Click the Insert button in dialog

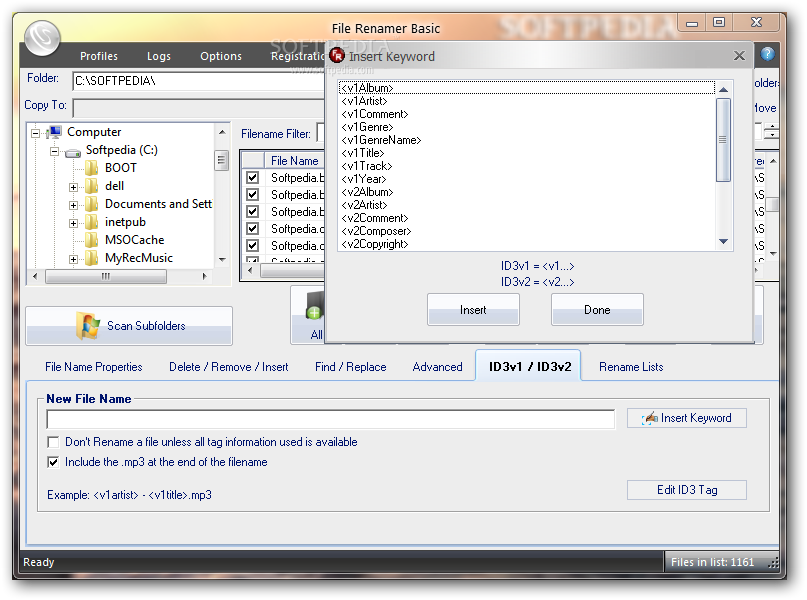(x=473, y=310)
